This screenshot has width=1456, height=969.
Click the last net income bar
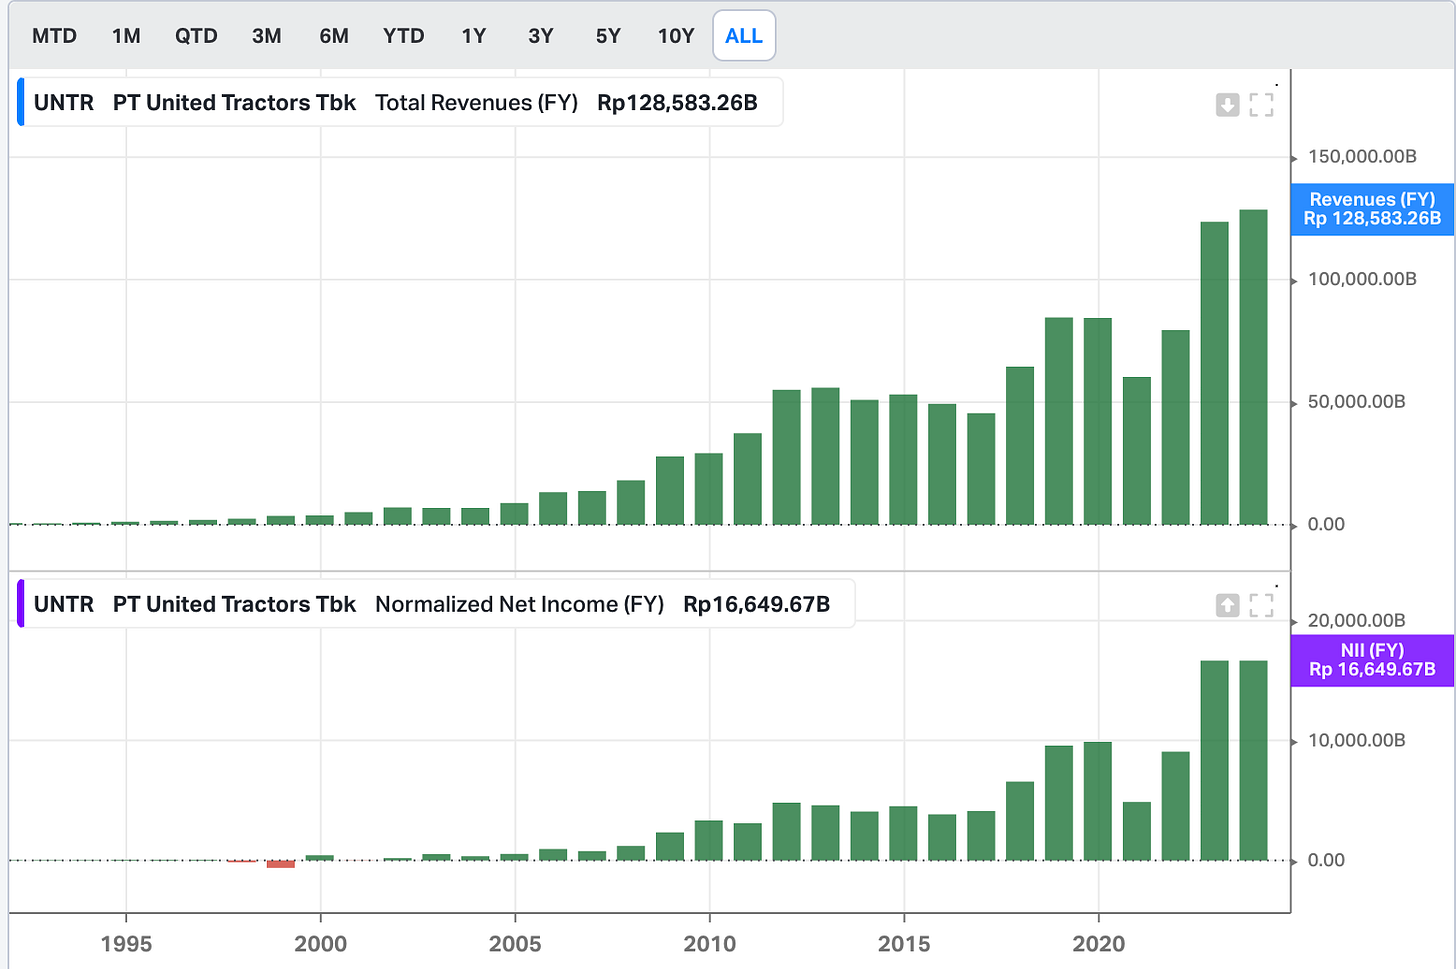pyautogui.click(x=1253, y=760)
